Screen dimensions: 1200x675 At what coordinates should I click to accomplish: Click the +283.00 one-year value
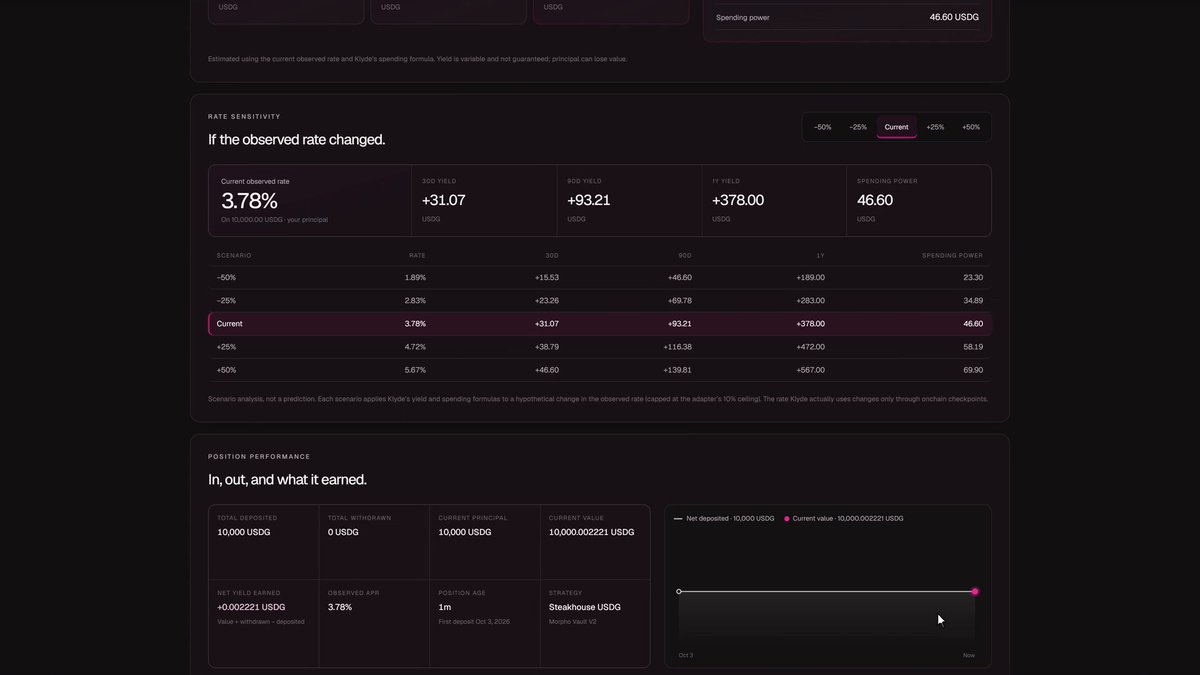click(x=810, y=301)
